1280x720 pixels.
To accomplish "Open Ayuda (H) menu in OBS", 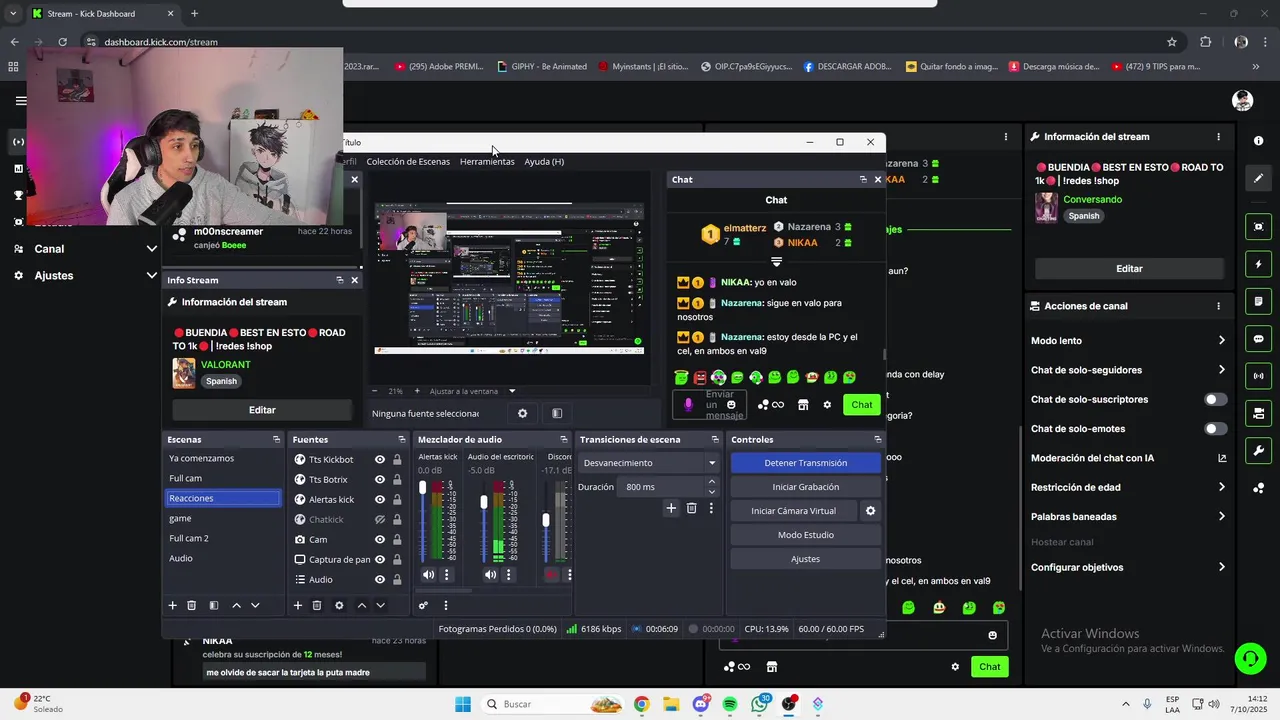I will (544, 162).
